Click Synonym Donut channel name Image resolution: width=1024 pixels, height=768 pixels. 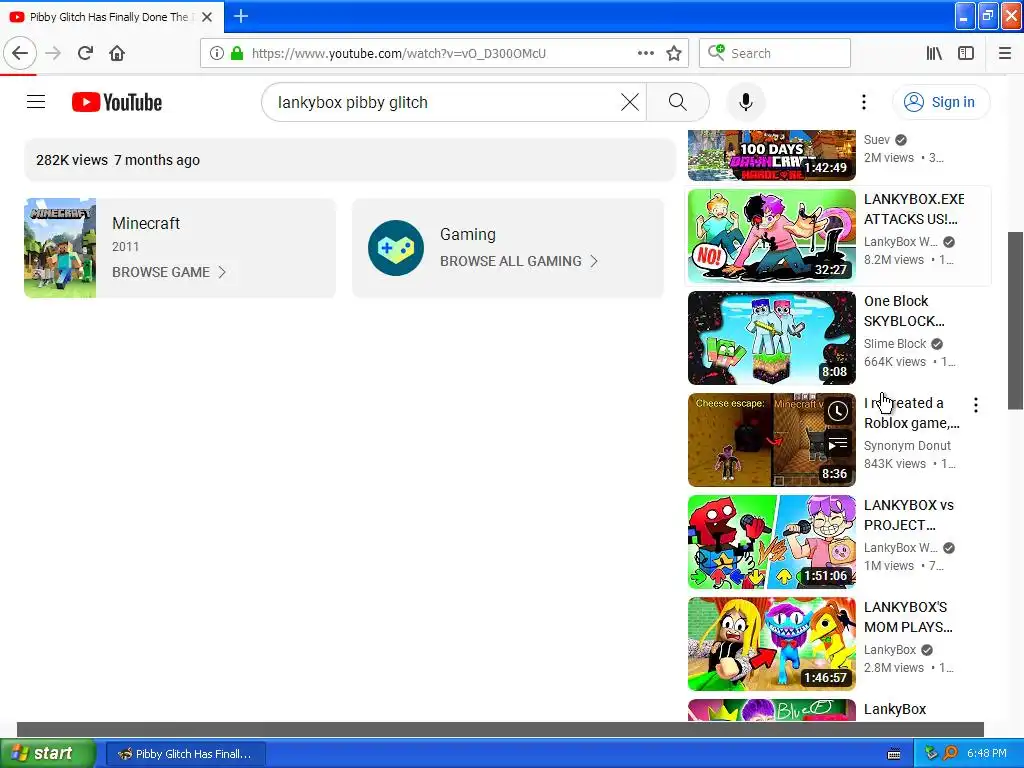click(x=907, y=445)
